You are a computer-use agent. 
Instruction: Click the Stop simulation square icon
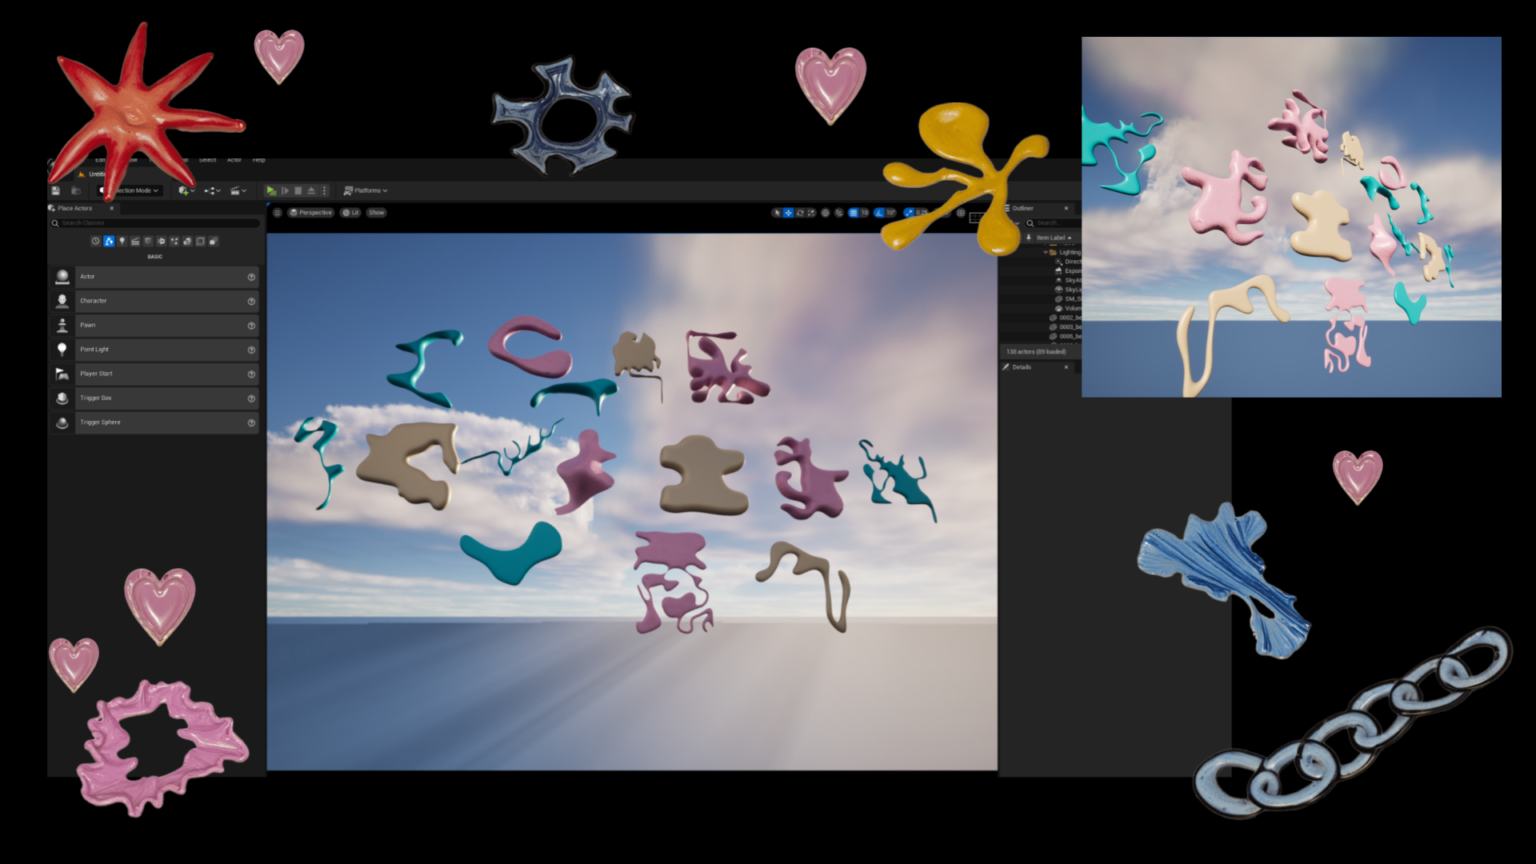(x=298, y=190)
